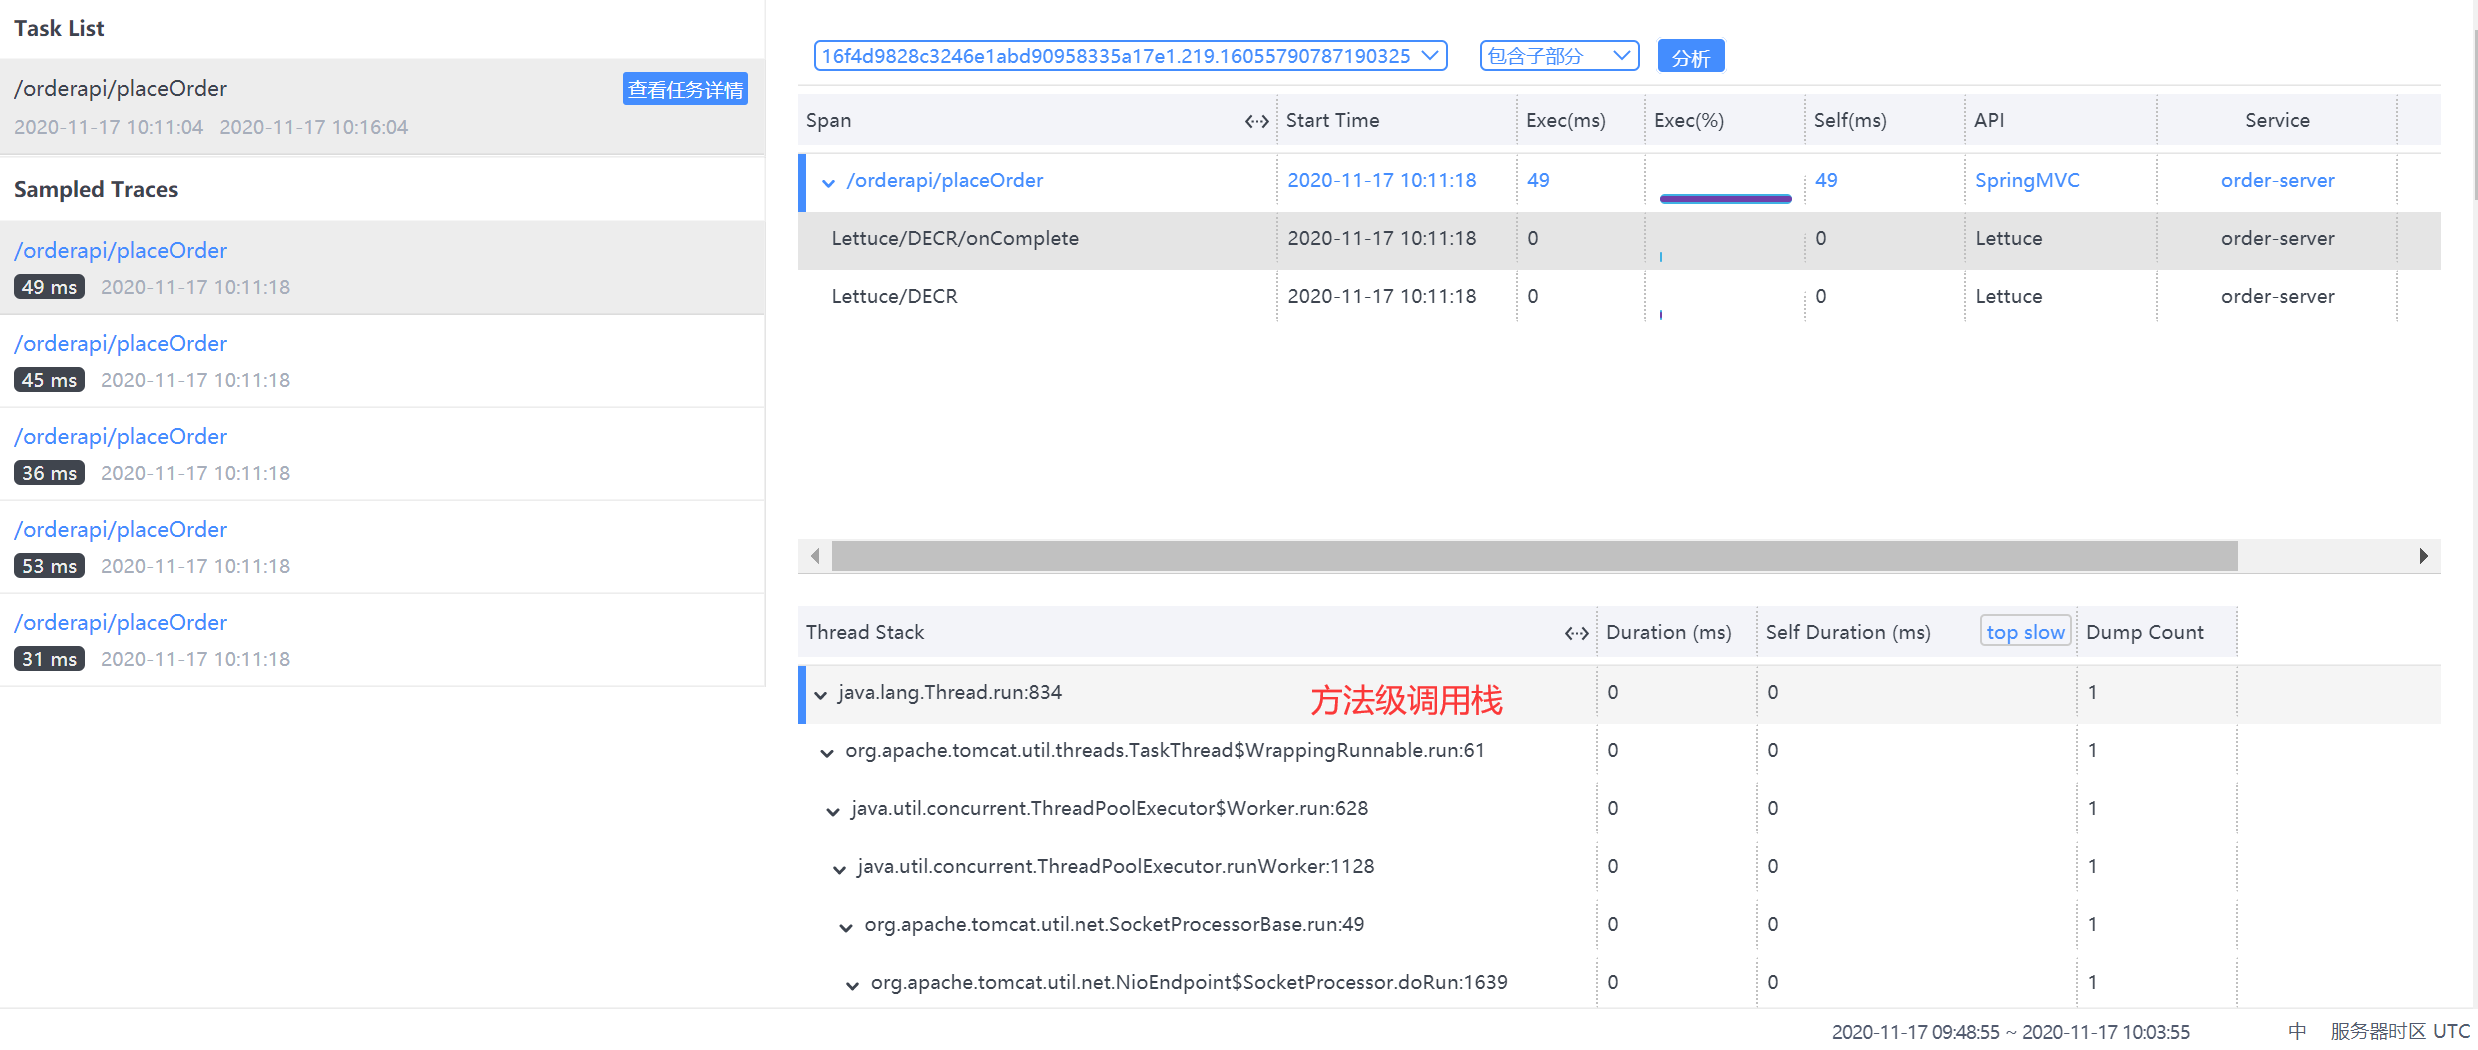Screen dimensions: 2478x1050
Task: Click the 服务器时区 UTC footer label
Action: pos(2400,1031)
